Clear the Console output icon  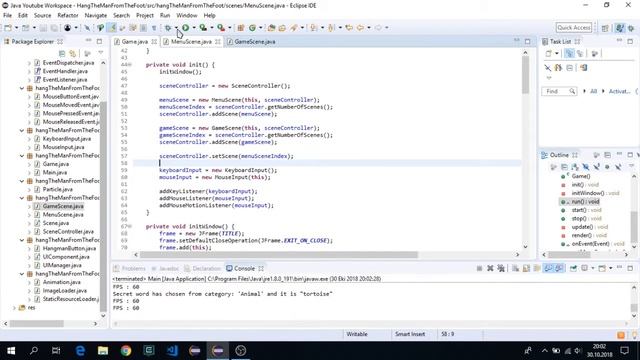tap(516, 268)
